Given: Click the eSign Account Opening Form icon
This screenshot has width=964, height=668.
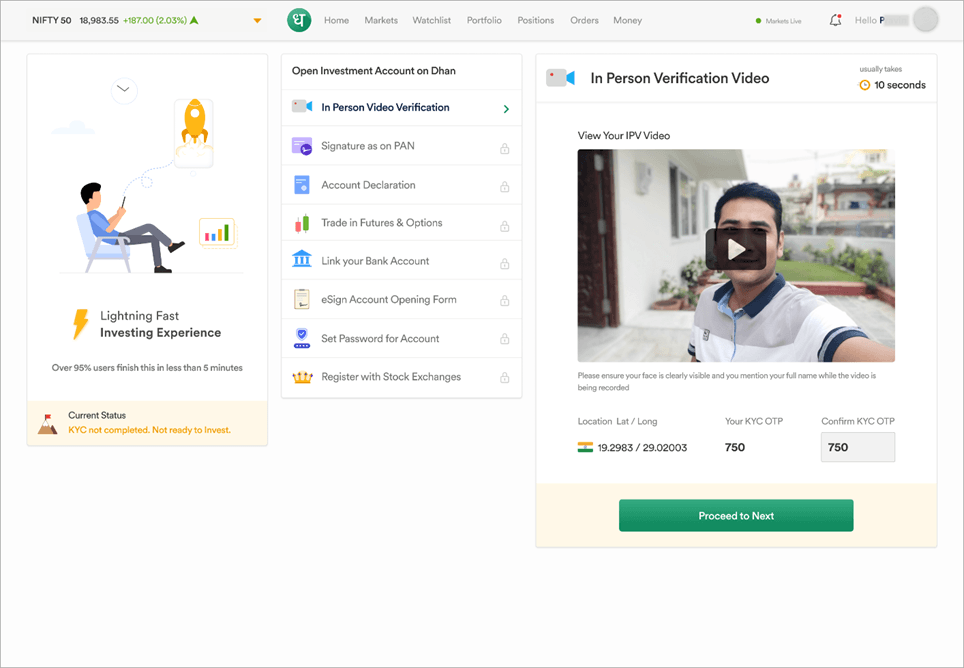Looking at the screenshot, I should click(x=301, y=299).
